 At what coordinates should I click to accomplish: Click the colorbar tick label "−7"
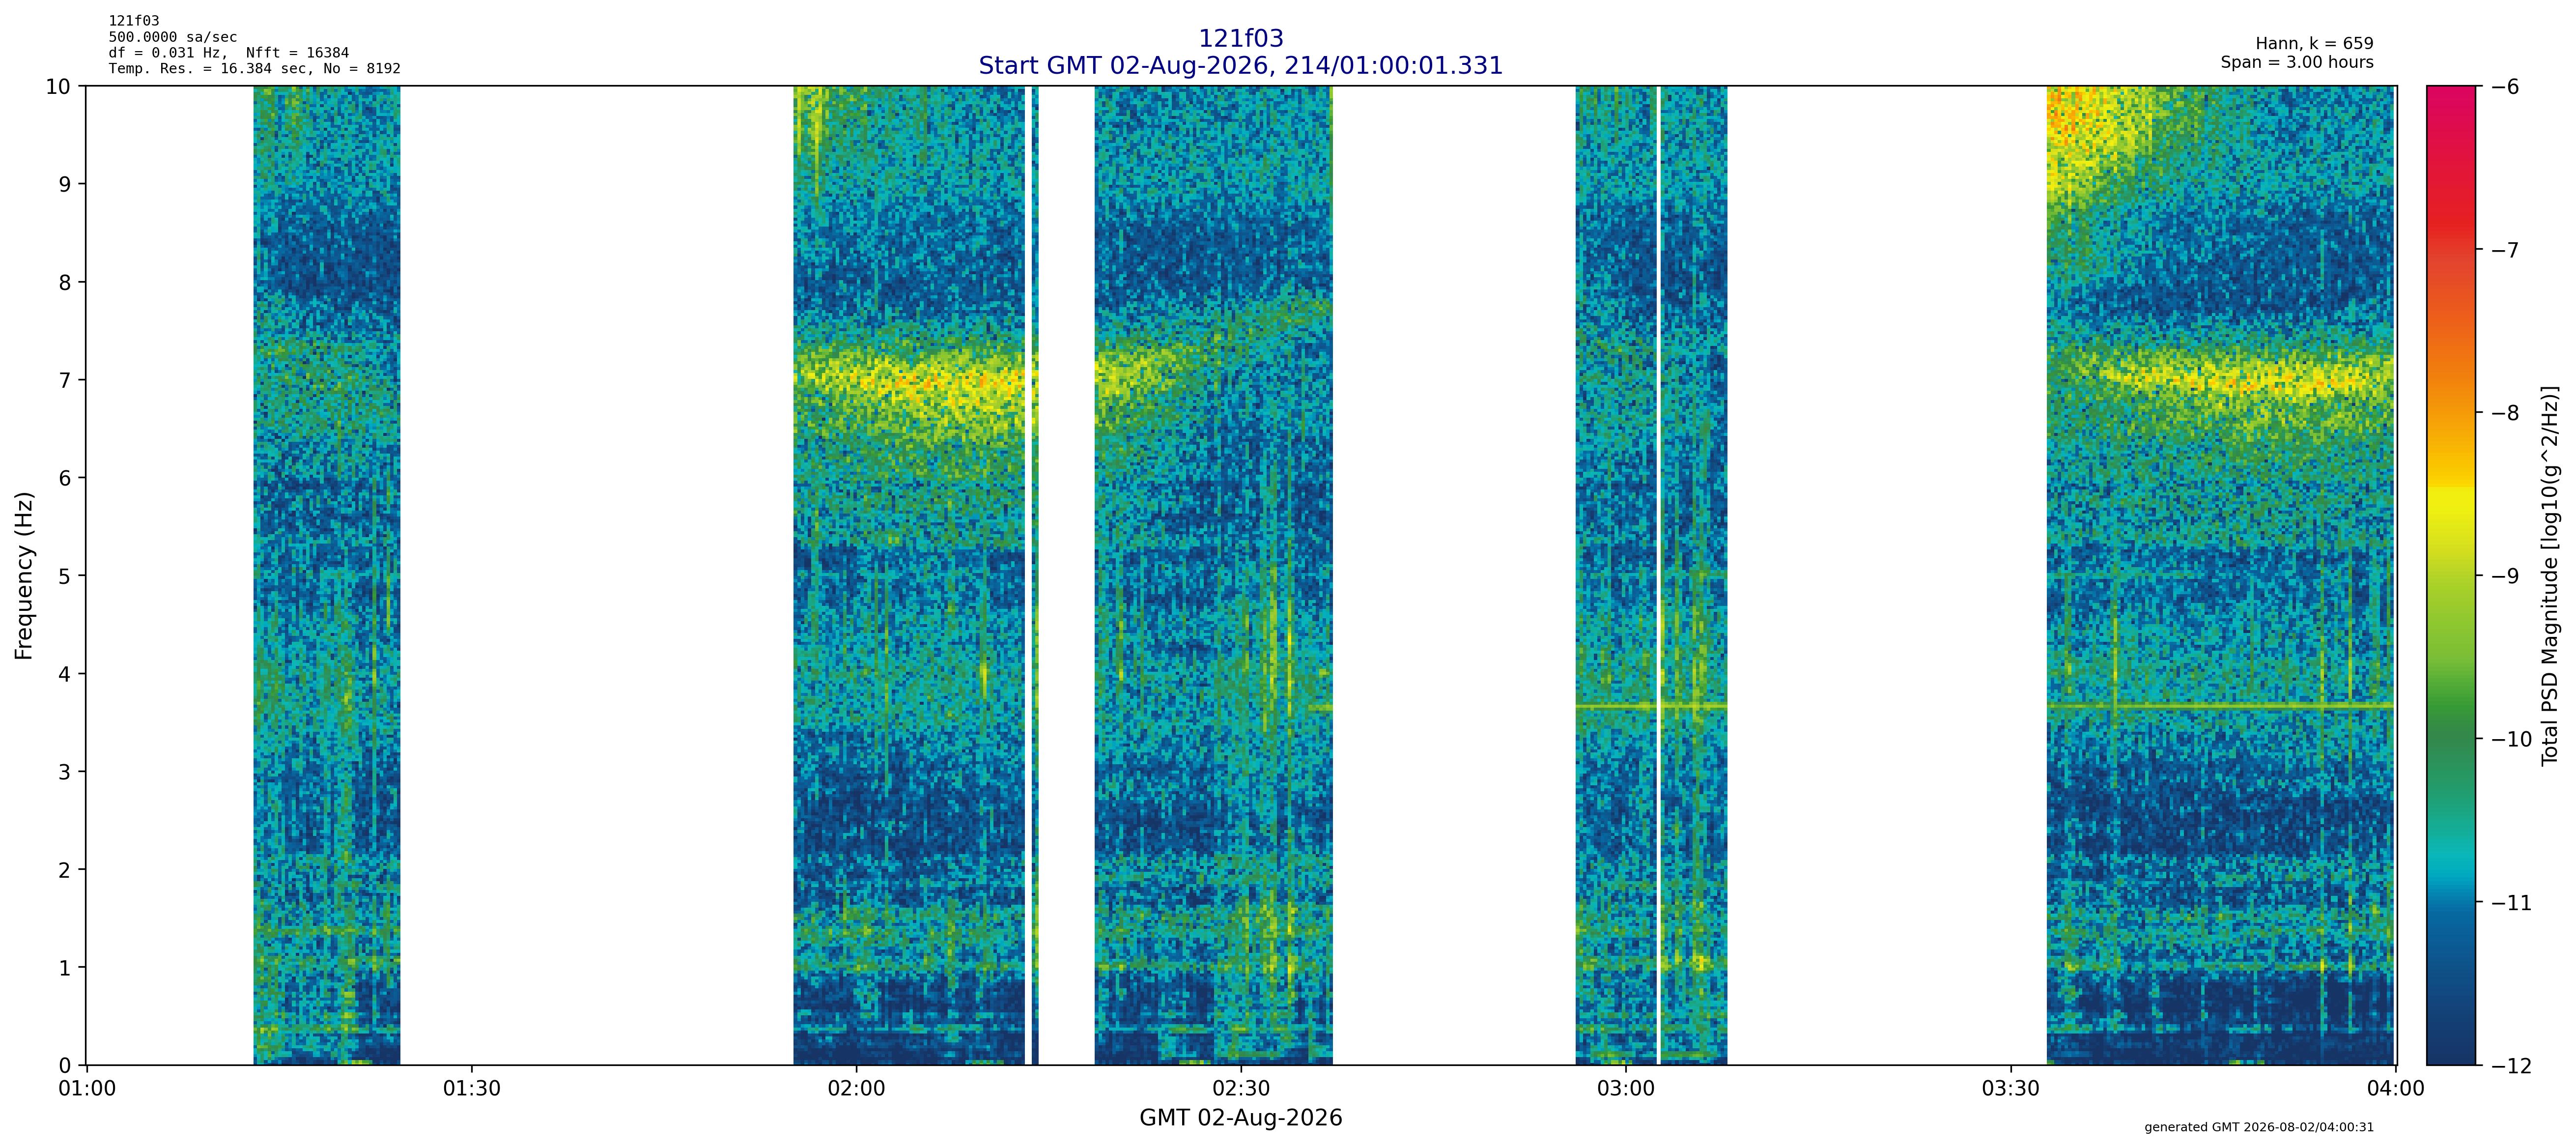click(2504, 250)
